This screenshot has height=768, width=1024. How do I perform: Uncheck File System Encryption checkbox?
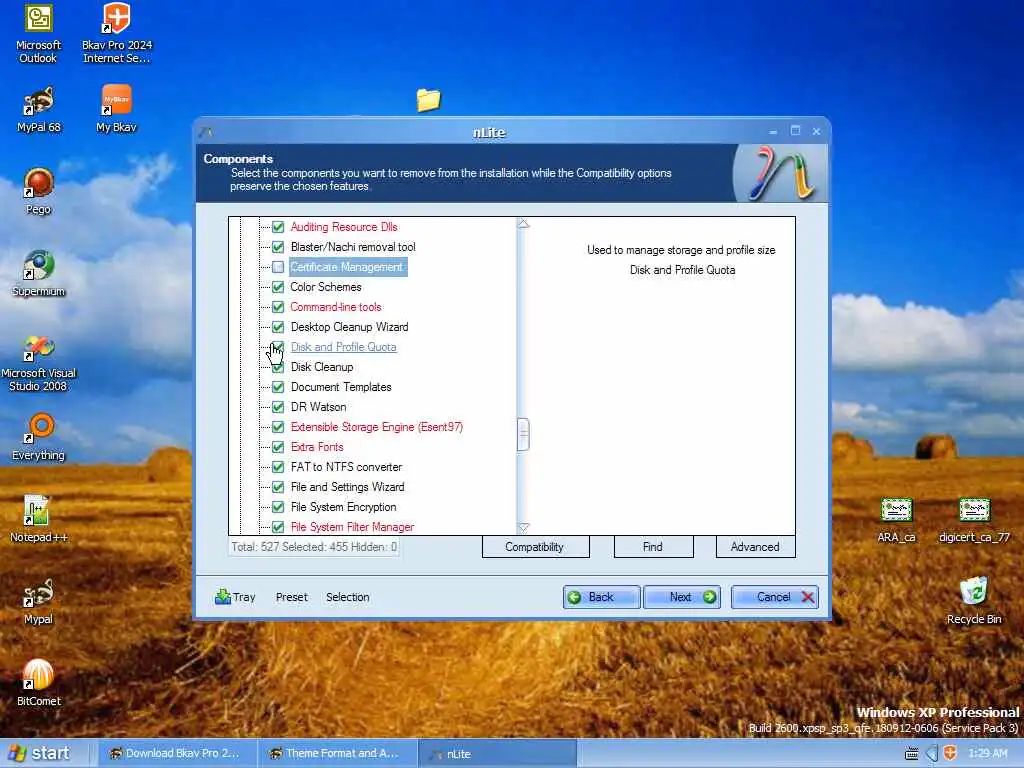point(278,507)
